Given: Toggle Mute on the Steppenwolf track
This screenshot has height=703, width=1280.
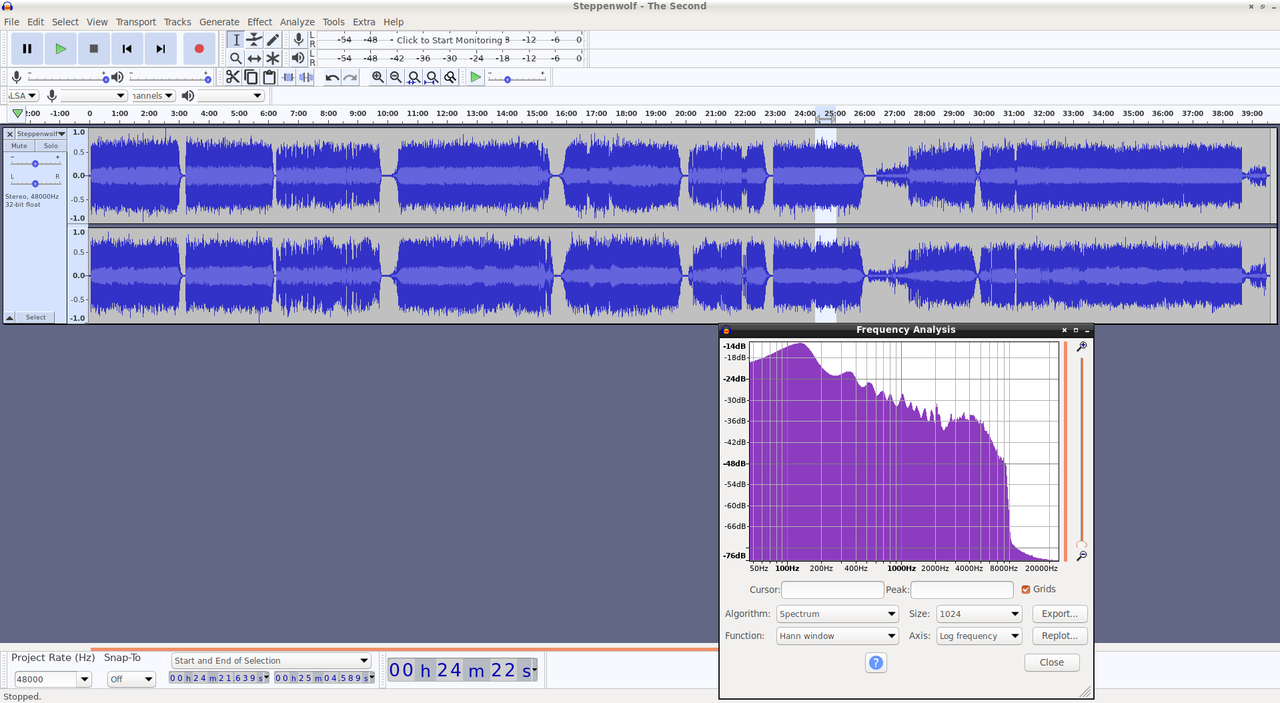Looking at the screenshot, I should (19, 146).
